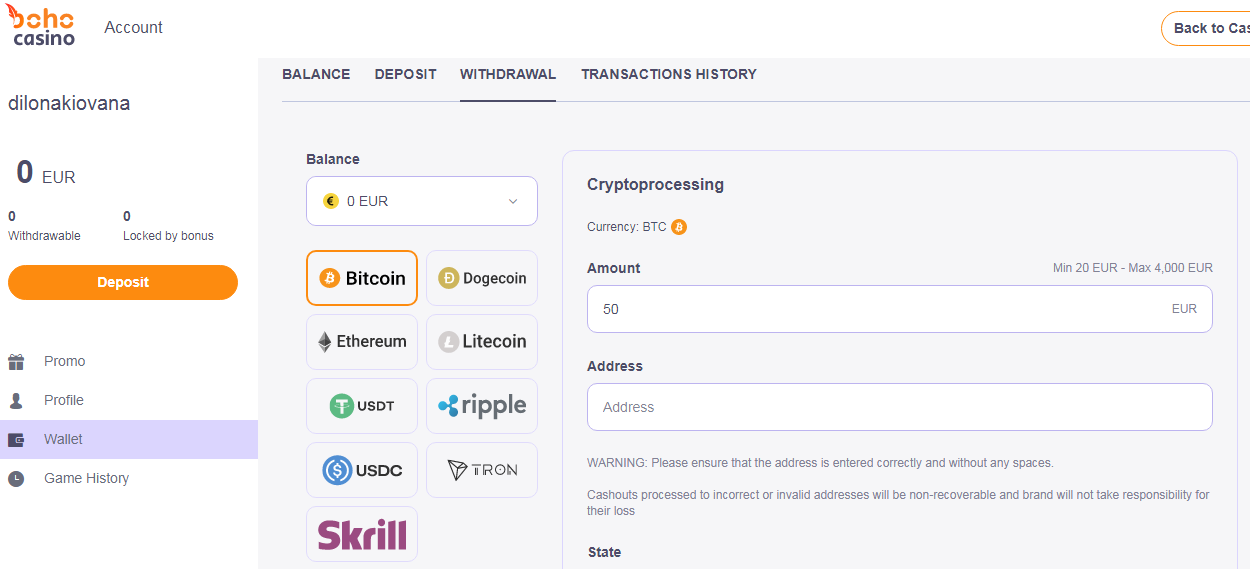Open Promo from the sidebar
1250x569 pixels.
(x=64, y=361)
